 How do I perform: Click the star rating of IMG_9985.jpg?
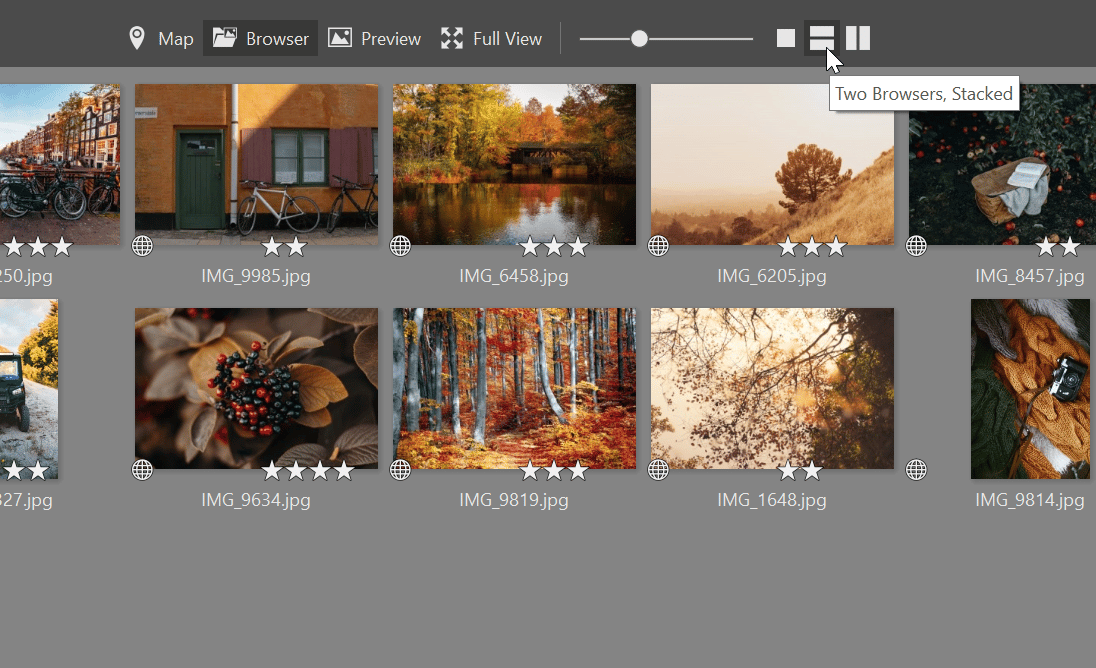[284, 247]
